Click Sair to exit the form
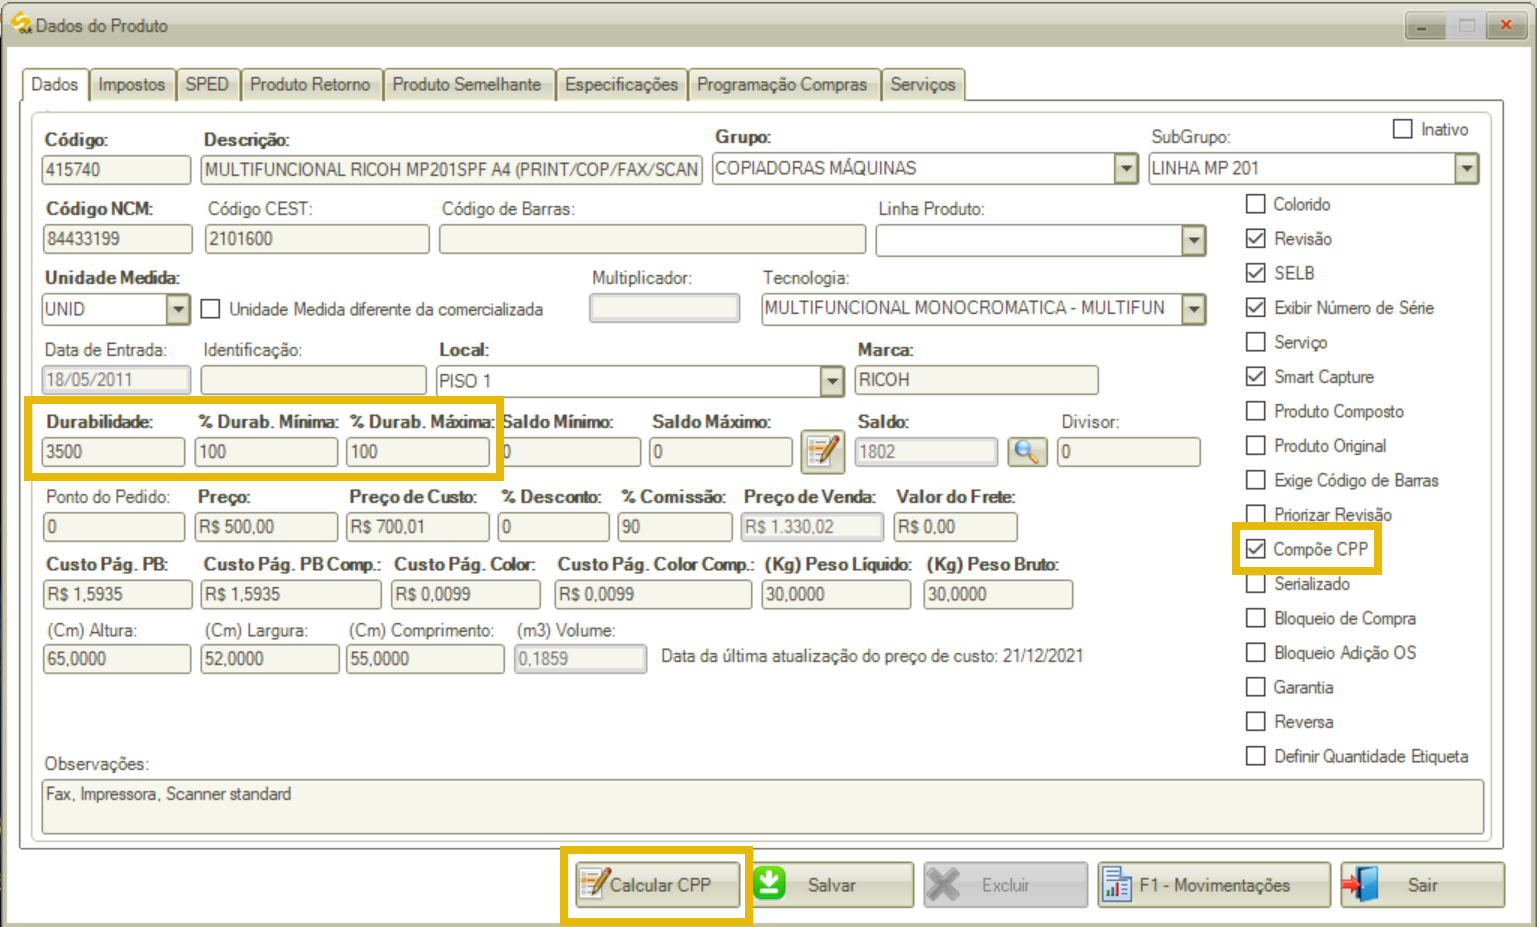Image resolution: width=1537 pixels, height=927 pixels. coord(1422,885)
